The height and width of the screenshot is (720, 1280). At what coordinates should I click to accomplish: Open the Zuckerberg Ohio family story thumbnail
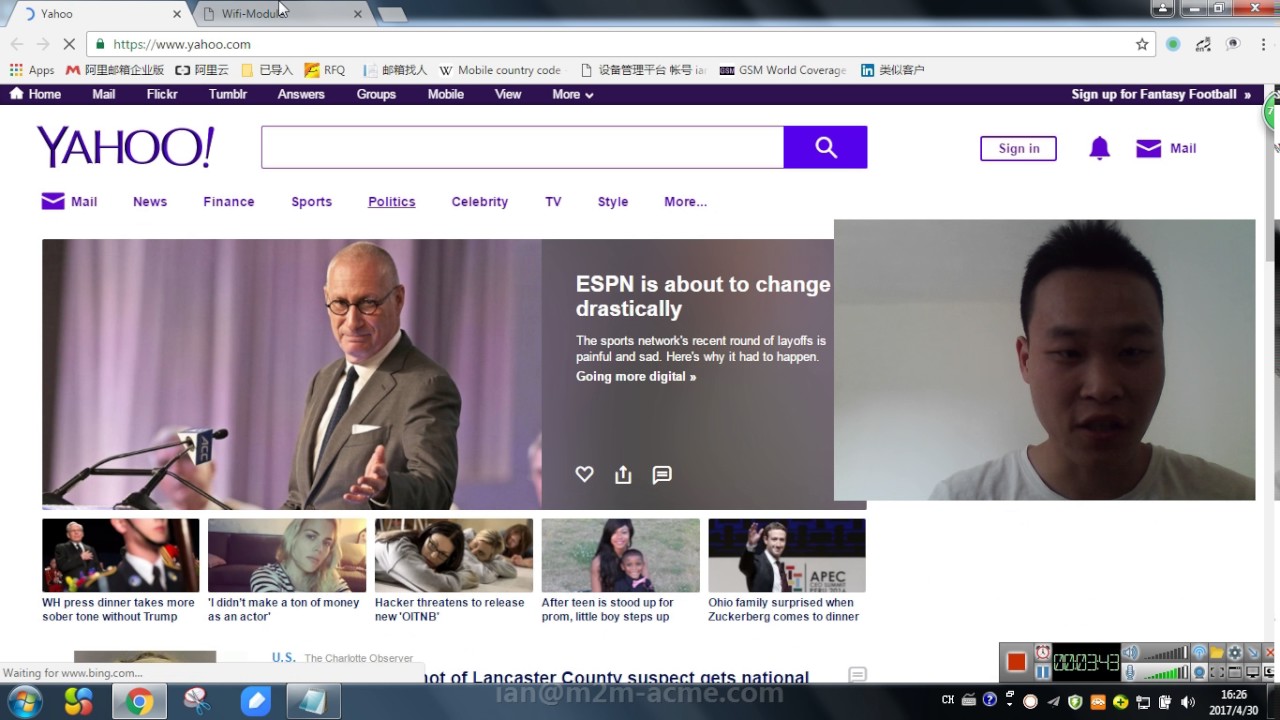[x=787, y=555]
